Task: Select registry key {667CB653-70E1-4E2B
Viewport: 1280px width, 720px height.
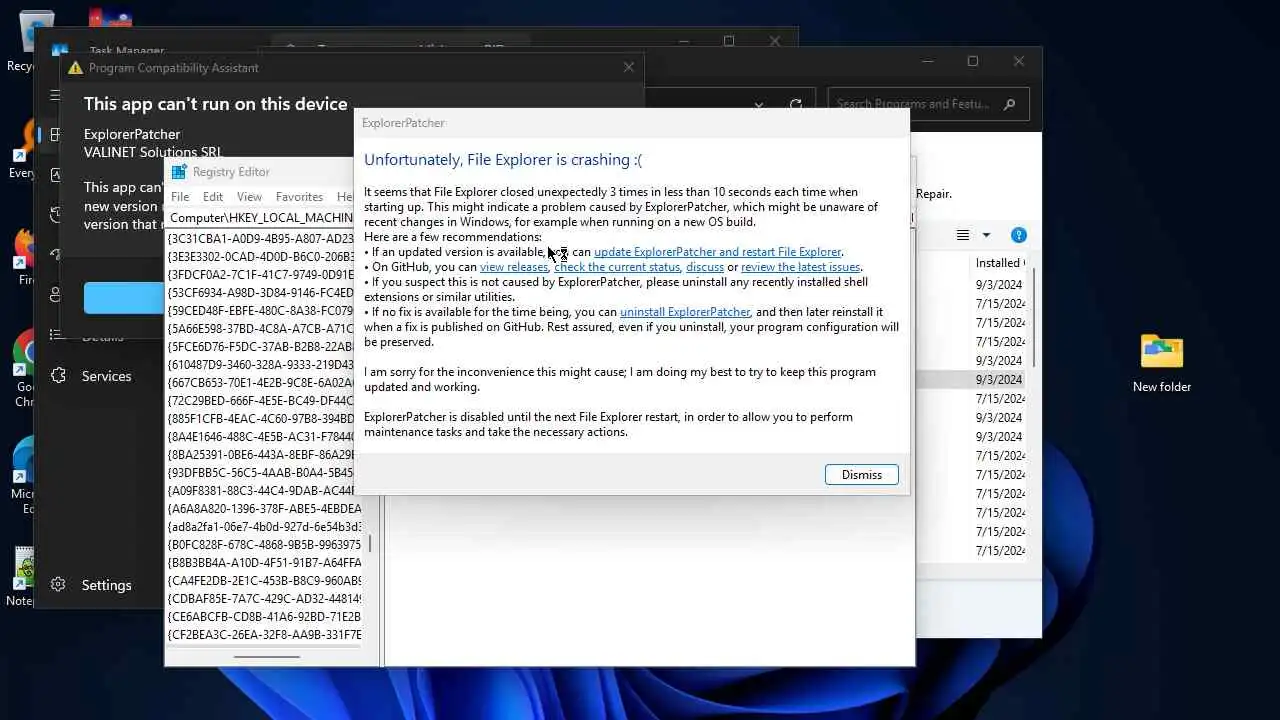Action: [x=261, y=383]
